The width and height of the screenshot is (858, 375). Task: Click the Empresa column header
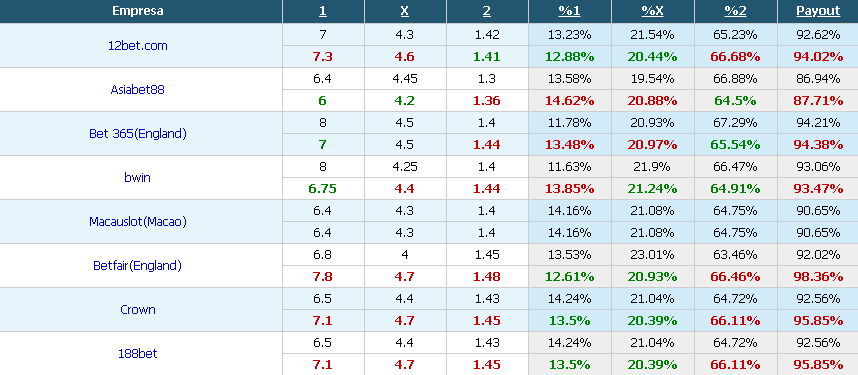pos(137,11)
